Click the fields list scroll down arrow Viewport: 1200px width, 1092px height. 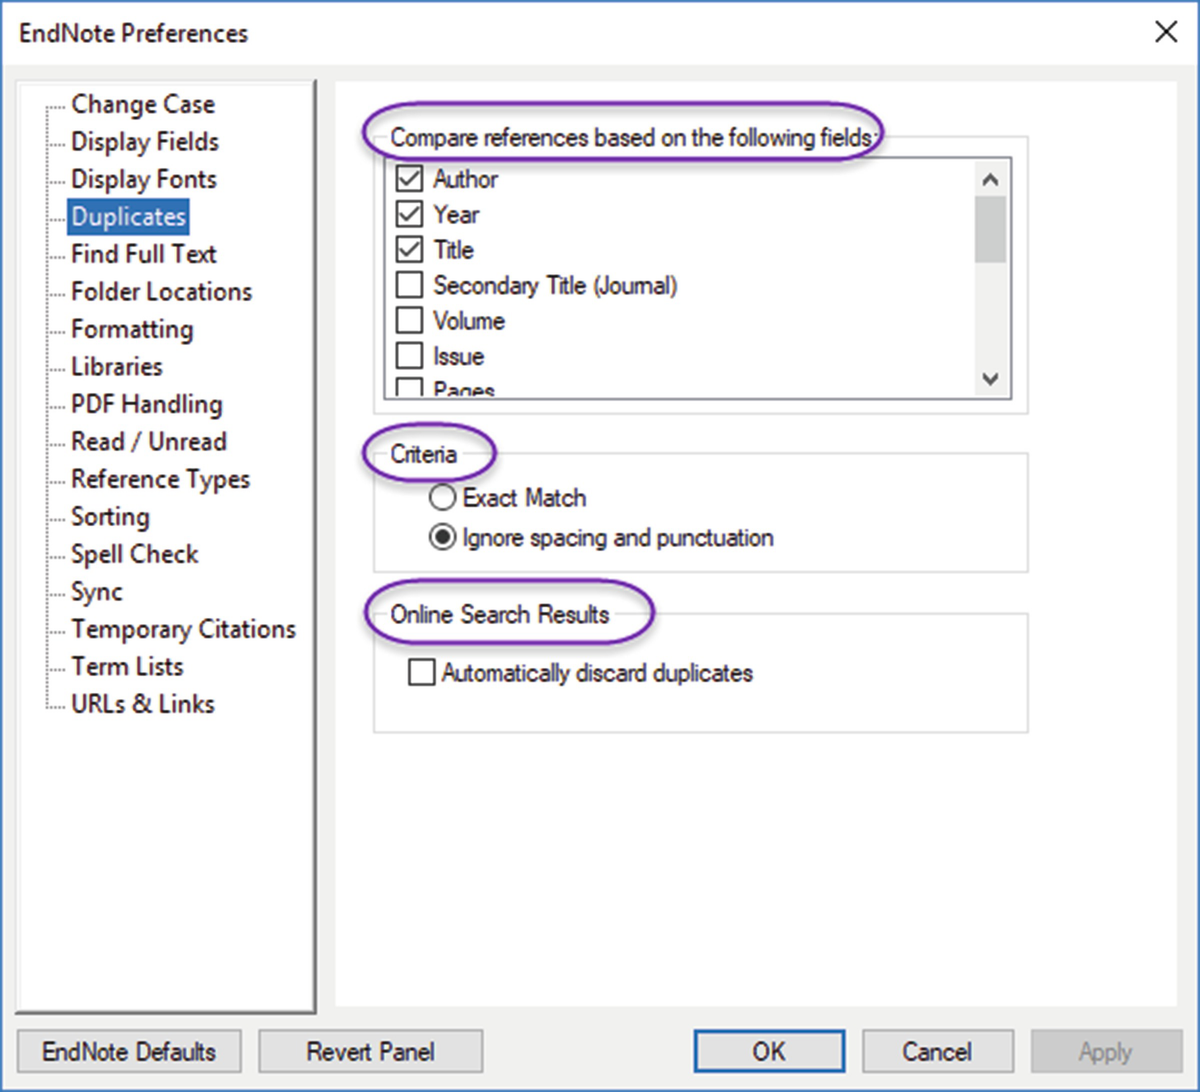[991, 379]
